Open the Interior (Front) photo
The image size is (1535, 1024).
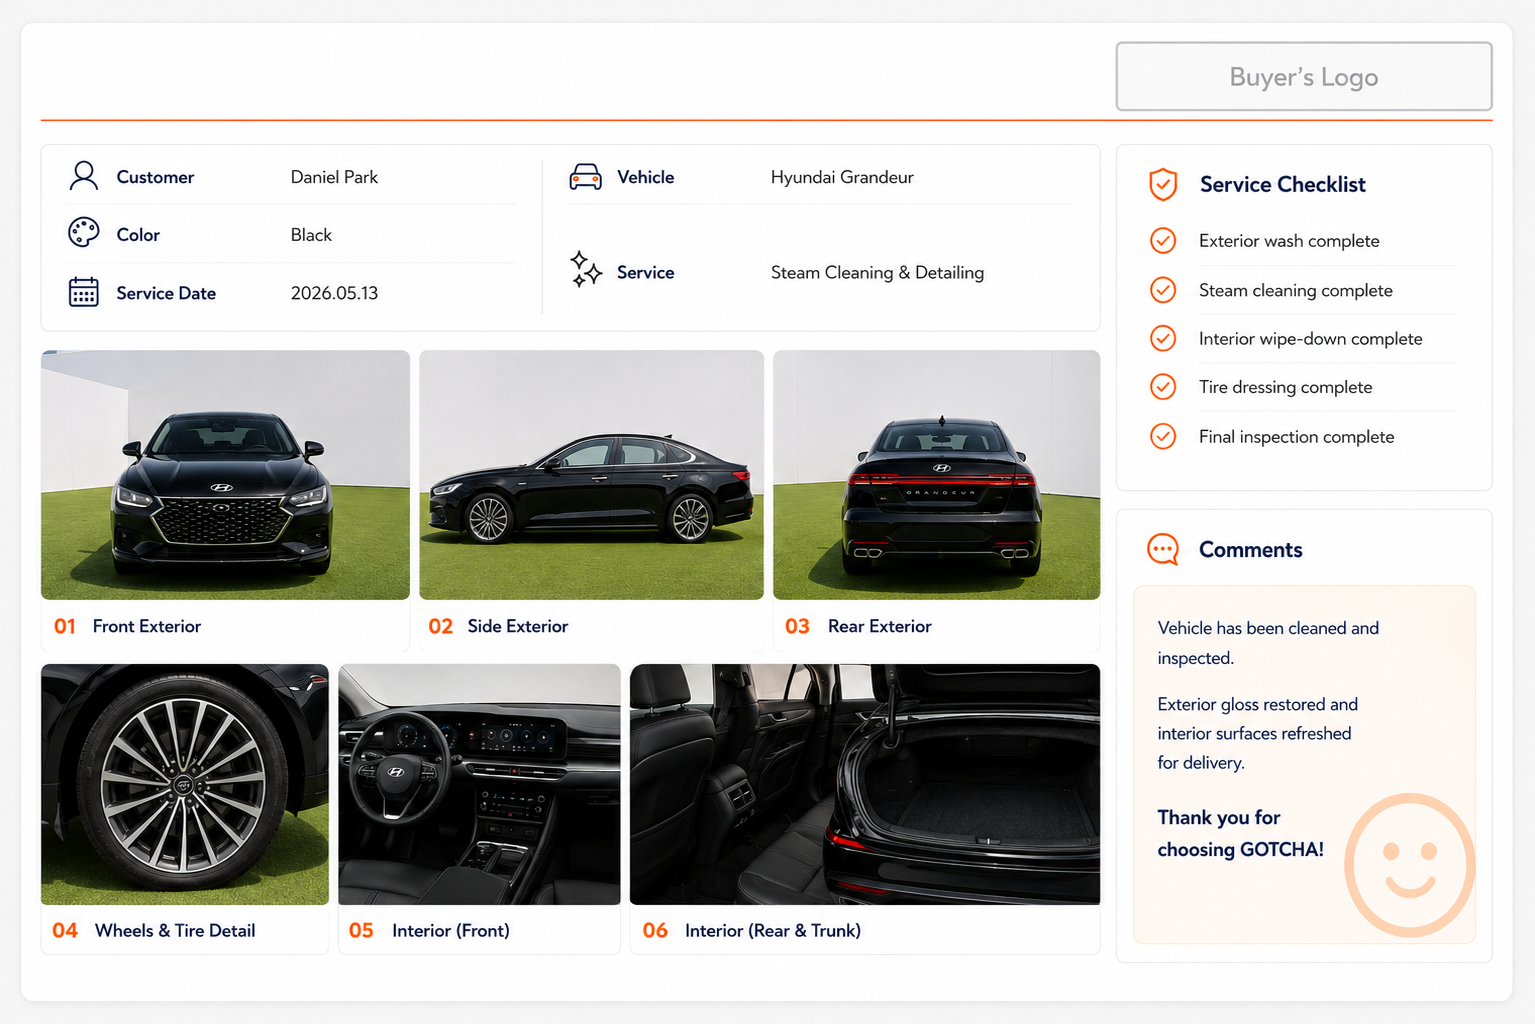tap(479, 784)
